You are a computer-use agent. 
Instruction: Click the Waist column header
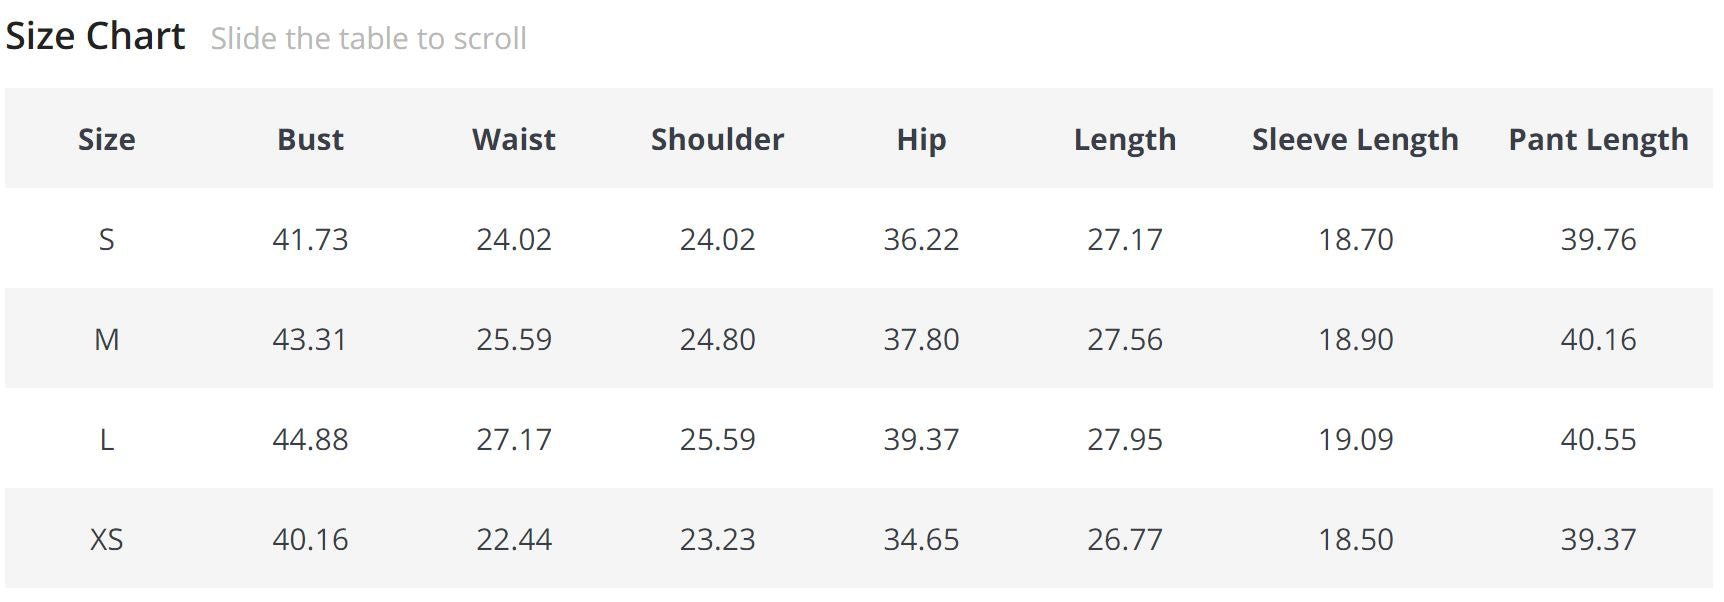tap(513, 139)
